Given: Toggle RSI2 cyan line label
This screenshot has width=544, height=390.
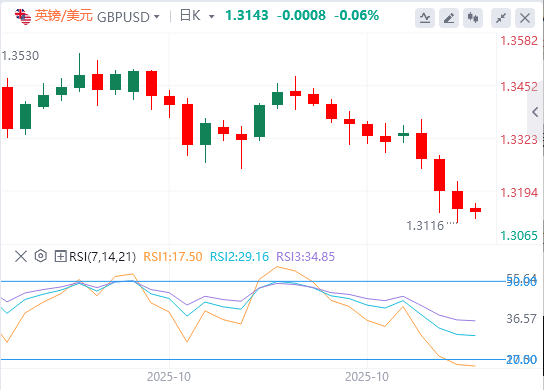Looking at the screenshot, I should tap(239, 256).
